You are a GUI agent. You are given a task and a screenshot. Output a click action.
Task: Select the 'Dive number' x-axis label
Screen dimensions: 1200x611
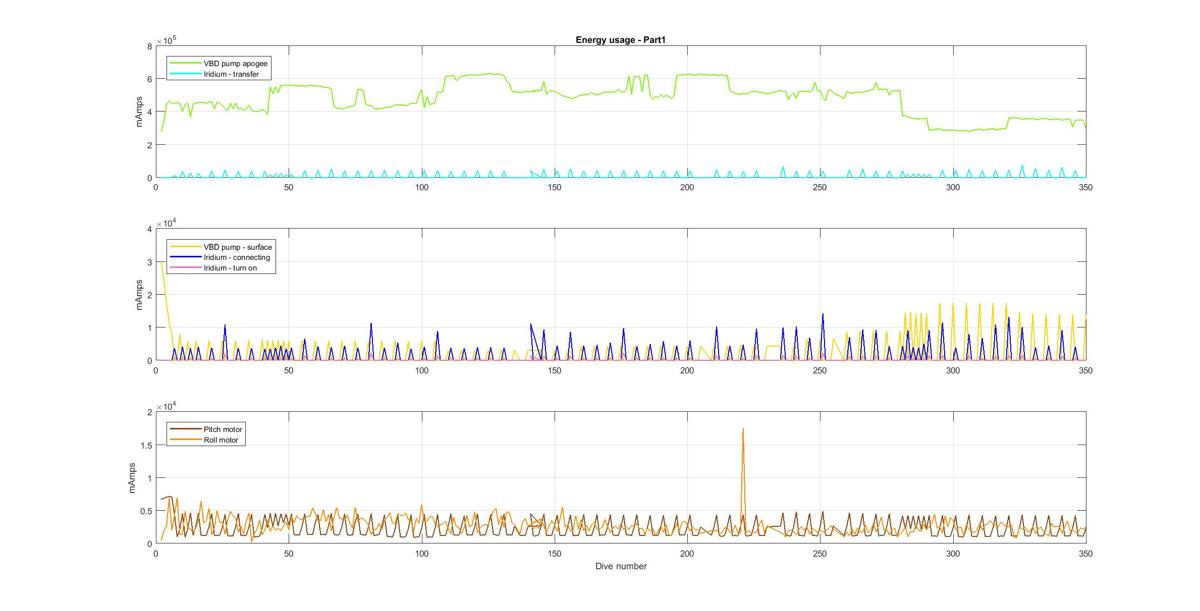click(x=620, y=566)
